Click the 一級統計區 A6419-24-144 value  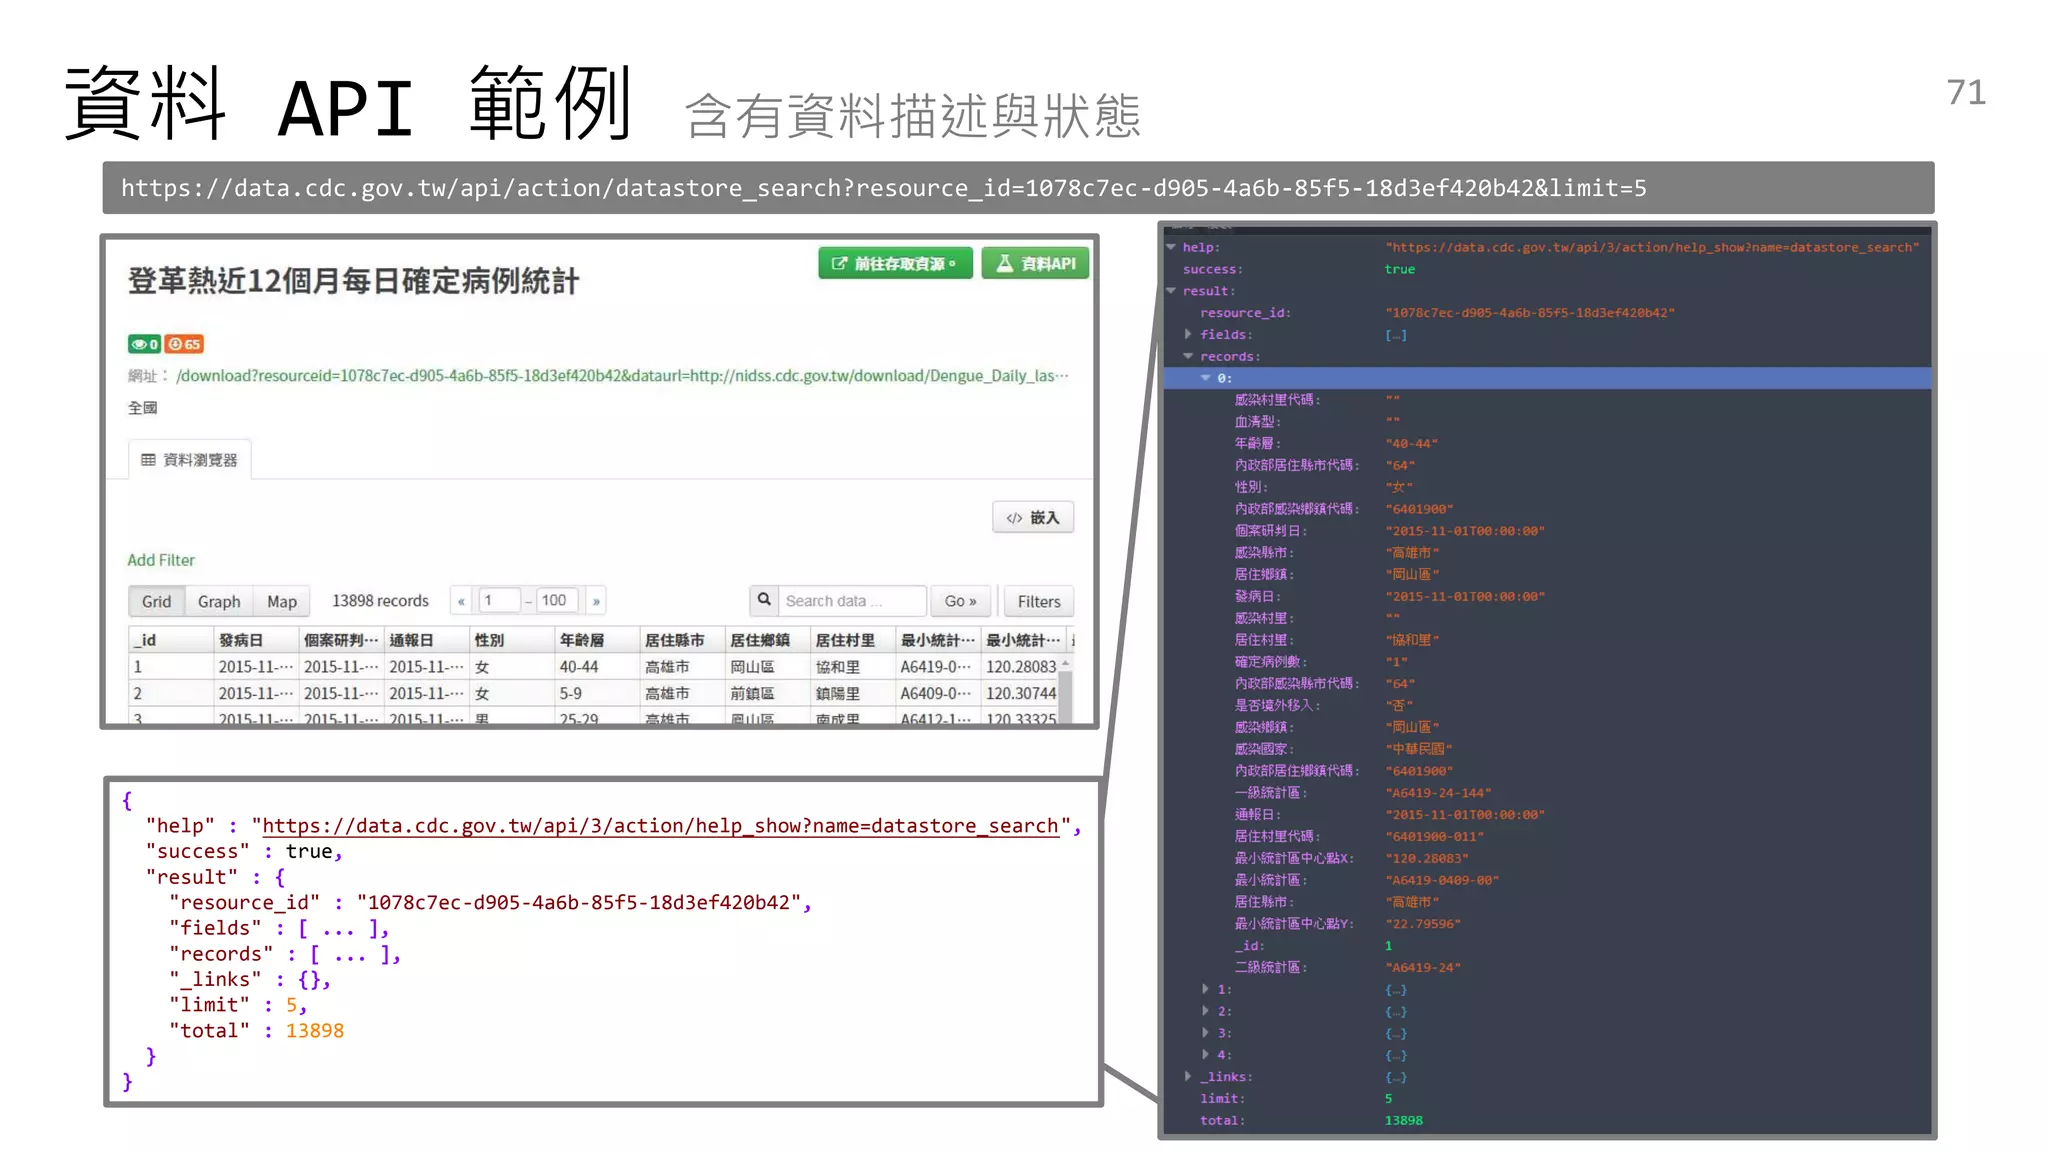tap(1438, 793)
